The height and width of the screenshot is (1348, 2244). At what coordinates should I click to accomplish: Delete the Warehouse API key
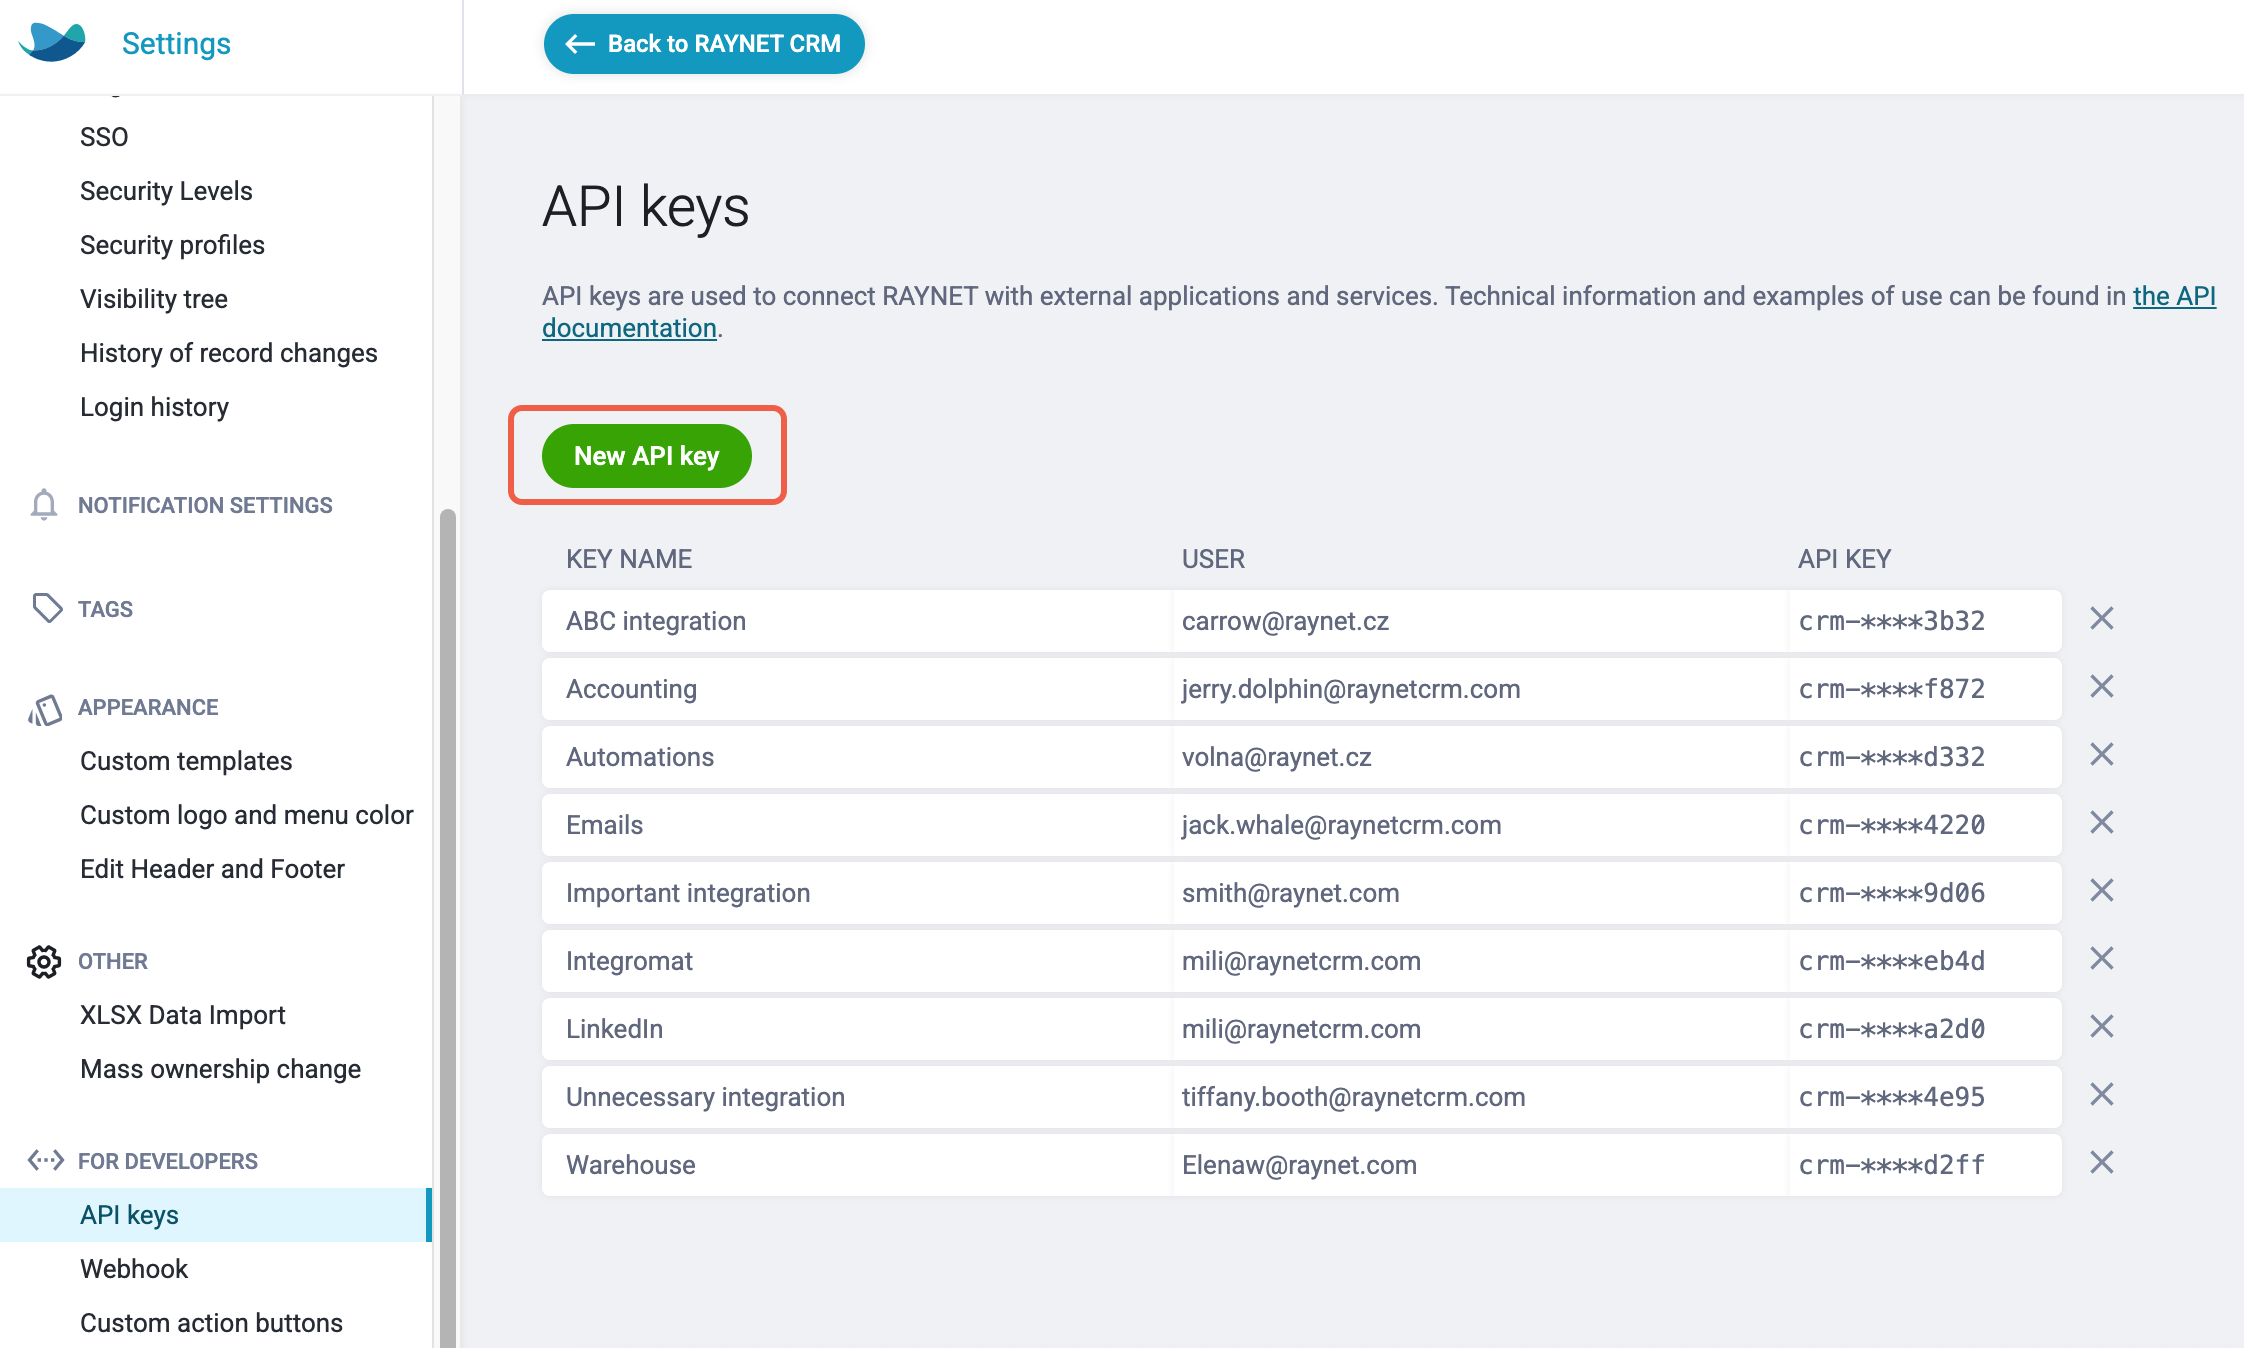click(2102, 1163)
